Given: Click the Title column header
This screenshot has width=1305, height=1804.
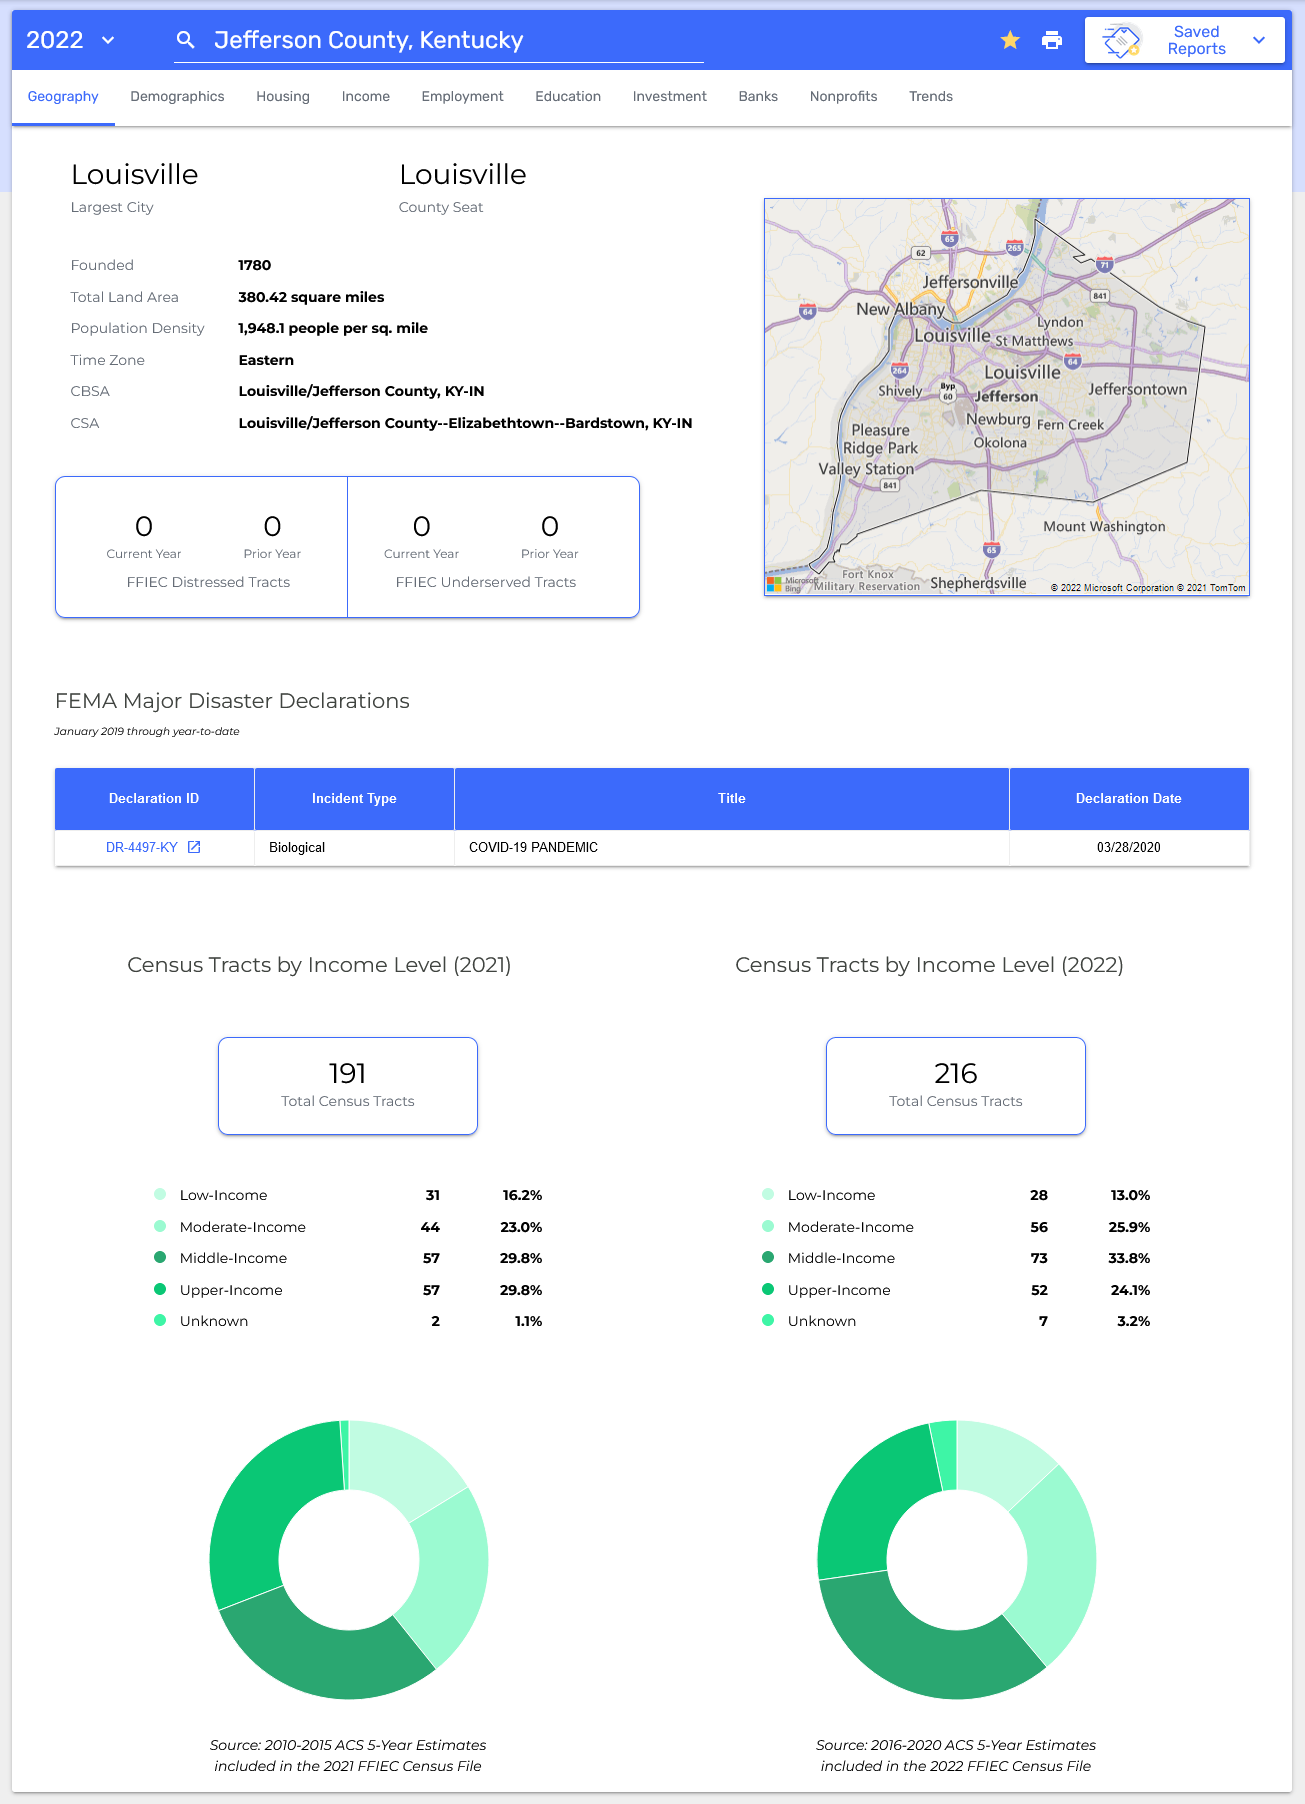Looking at the screenshot, I should pyautogui.click(x=732, y=799).
